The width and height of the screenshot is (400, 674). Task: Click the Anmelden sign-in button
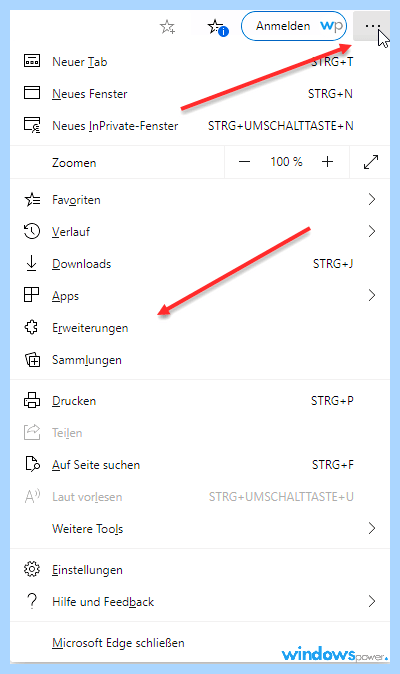pos(294,26)
